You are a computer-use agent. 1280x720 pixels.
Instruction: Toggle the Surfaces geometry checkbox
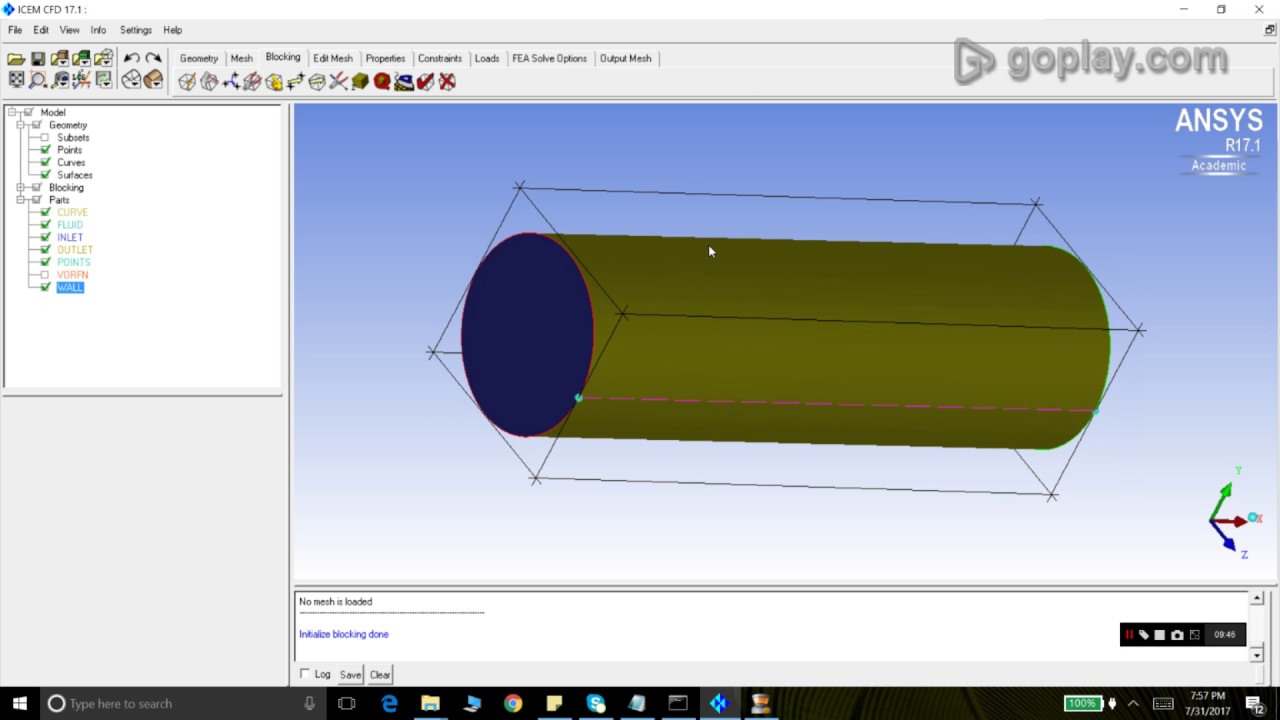tap(45, 175)
